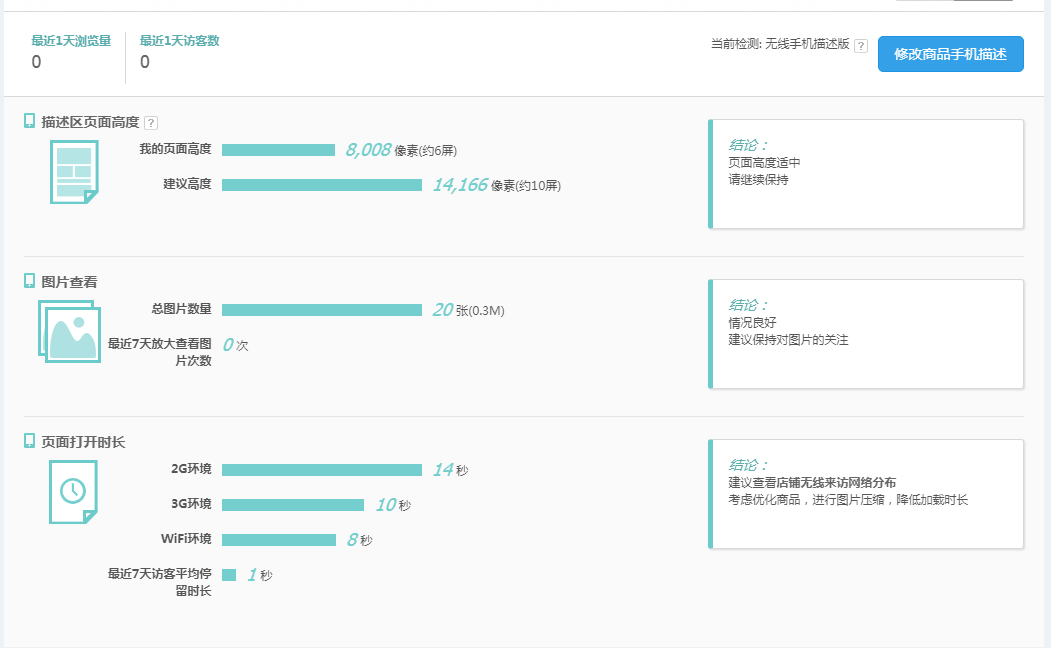The image size is (1051, 648).
Task: Click the 我的页面高度 progress bar
Action: pos(278,150)
